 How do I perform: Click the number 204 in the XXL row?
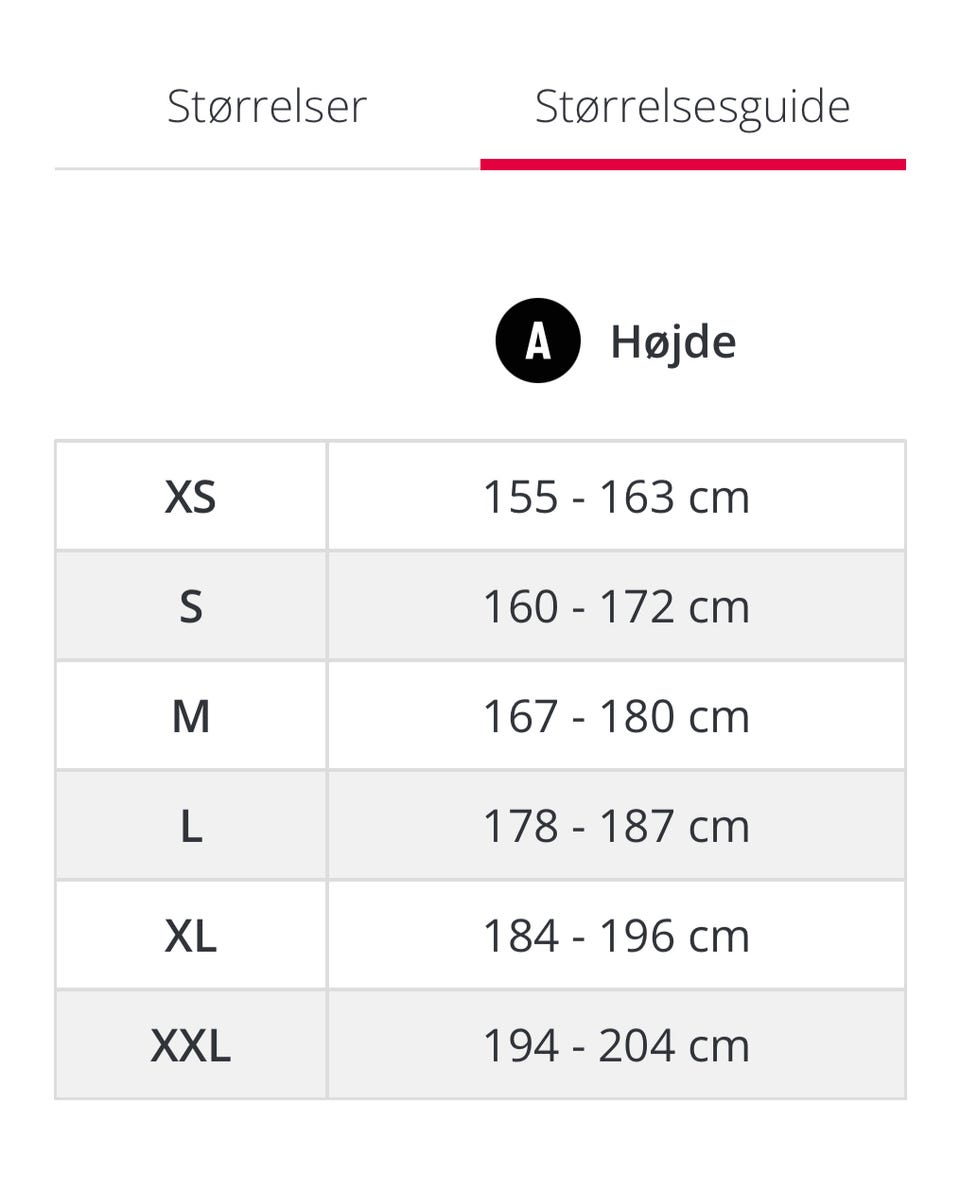(x=636, y=1046)
